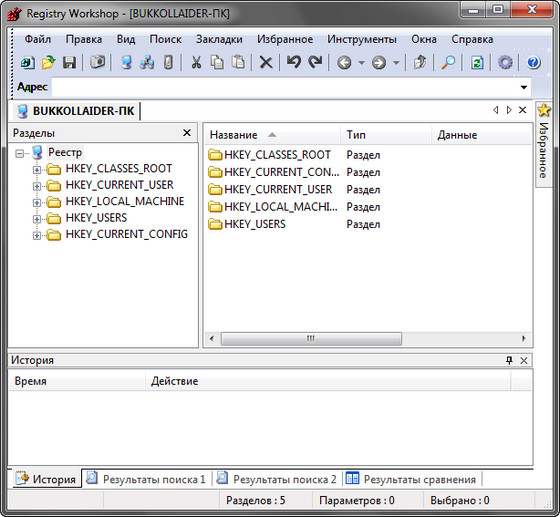560x517 pixels.
Task: Click the Действие column header
Action: pos(328,381)
